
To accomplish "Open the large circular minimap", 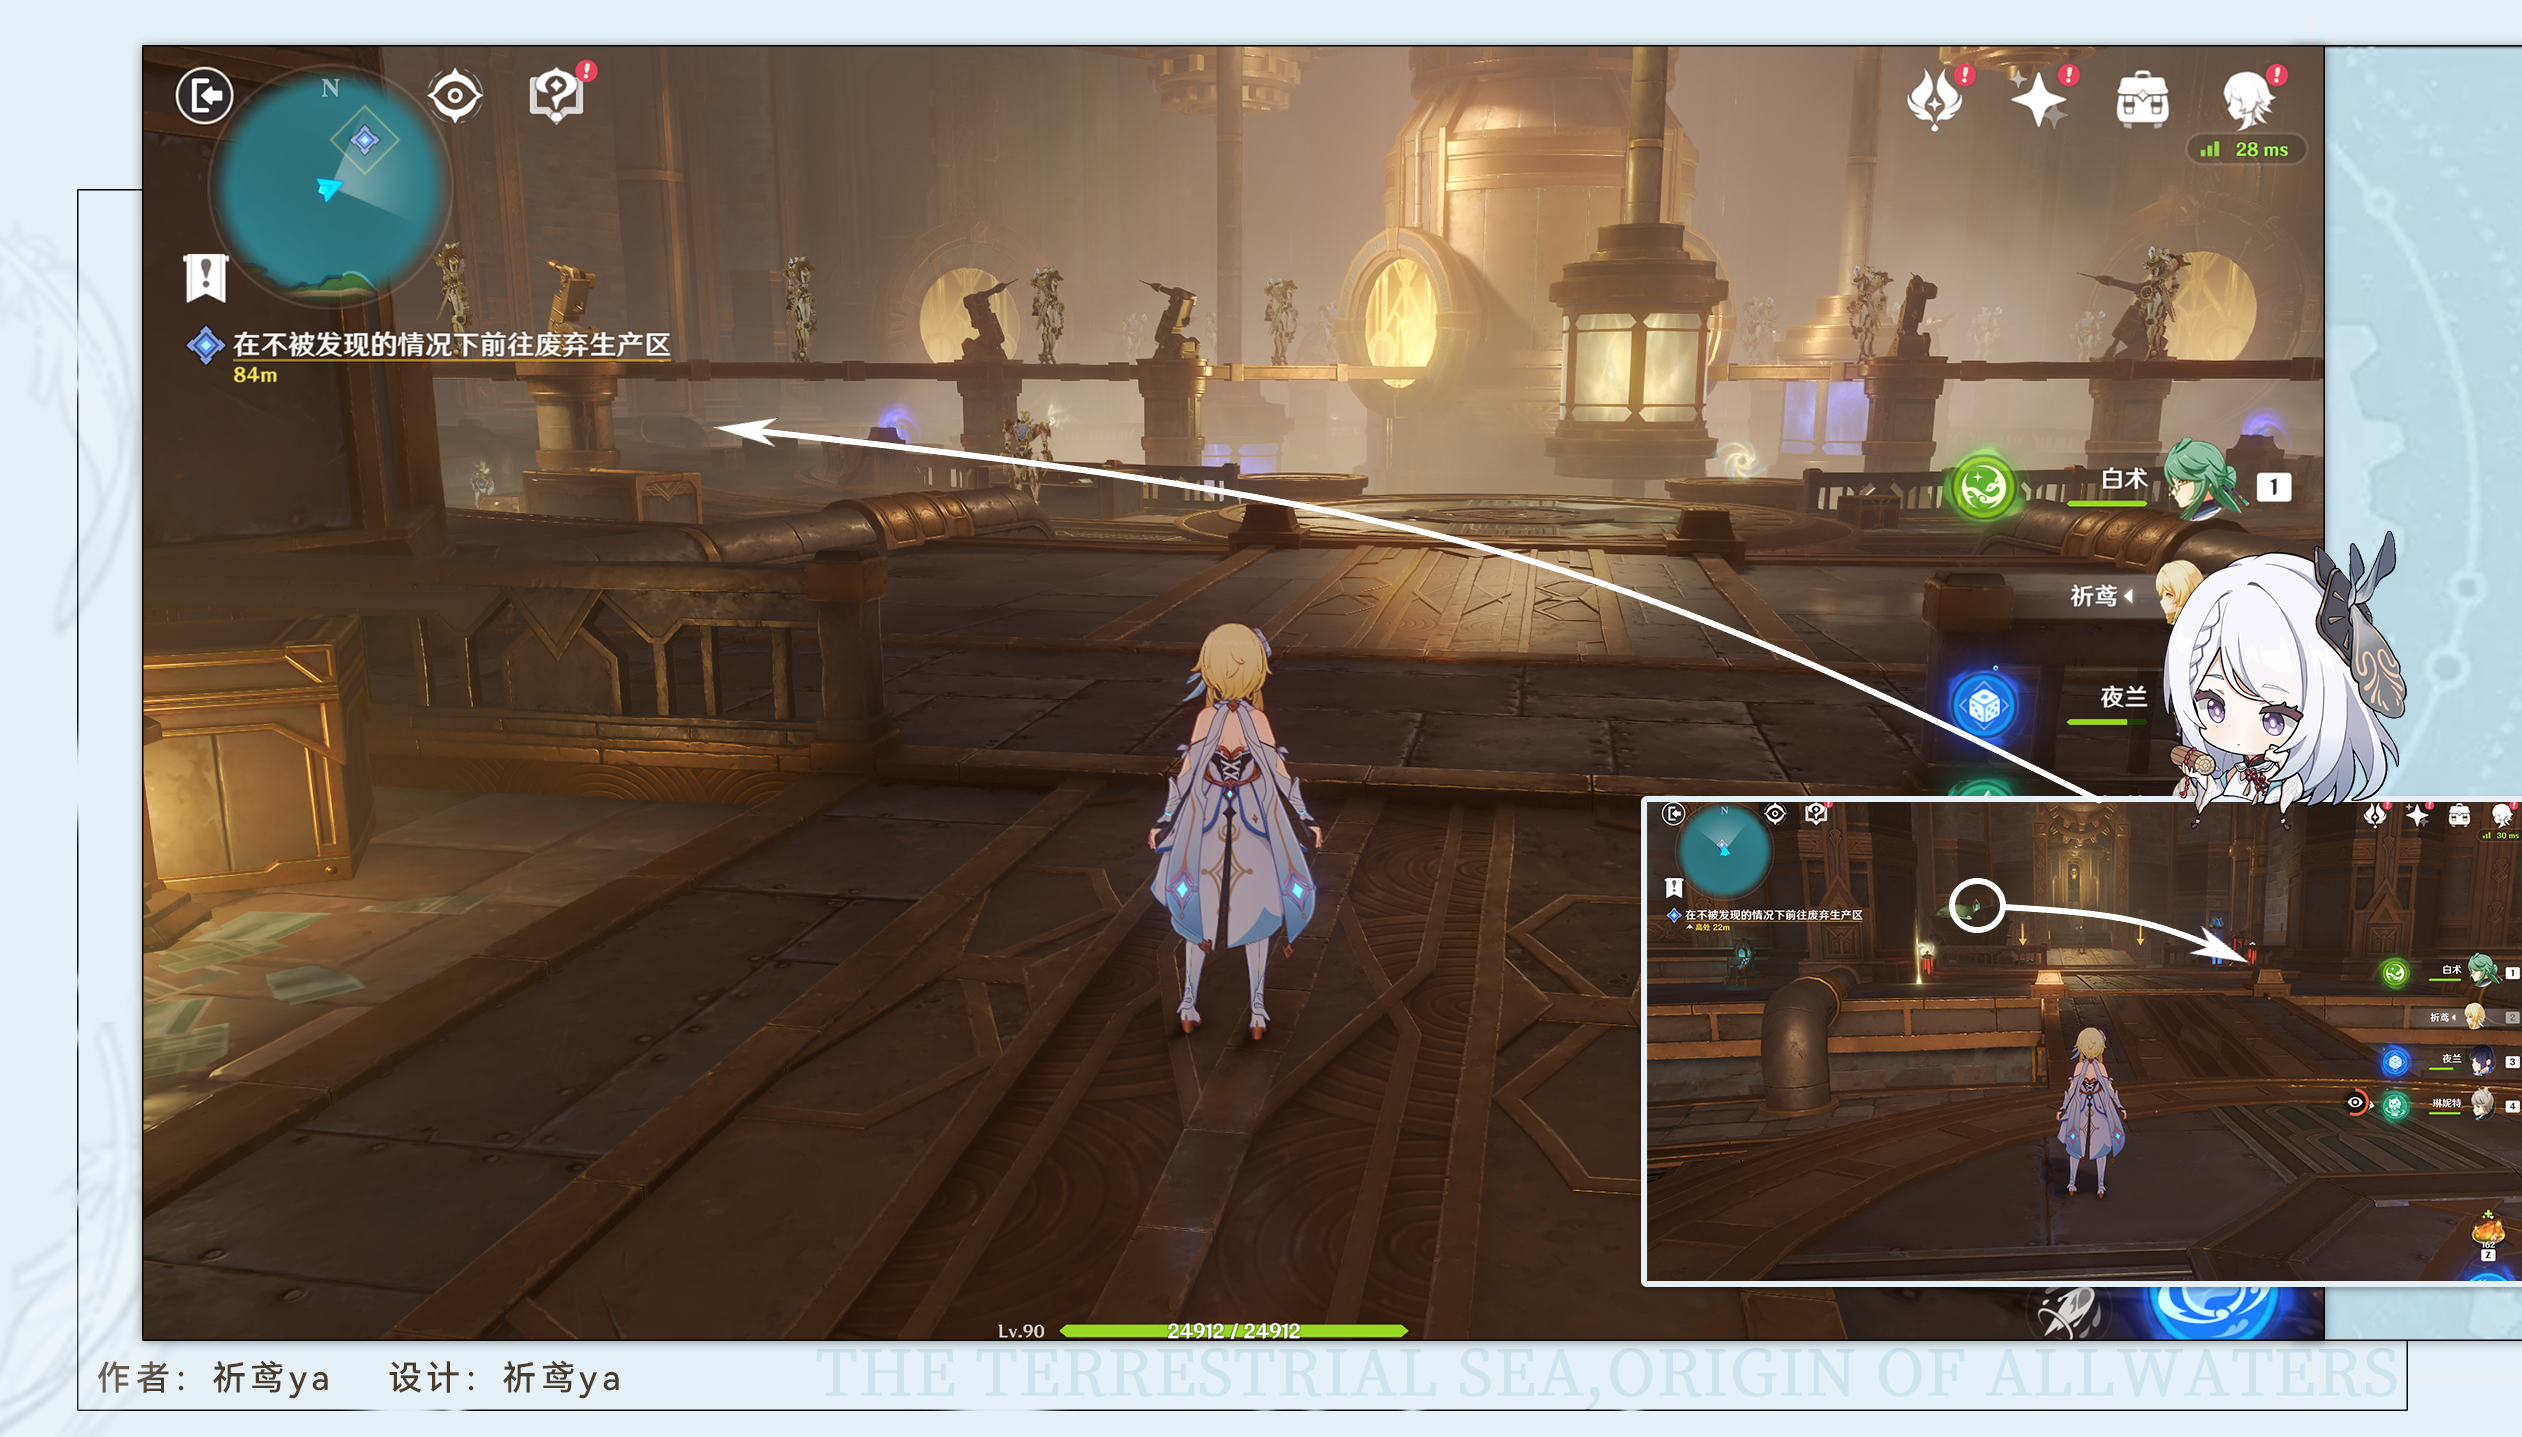I will click(x=330, y=187).
